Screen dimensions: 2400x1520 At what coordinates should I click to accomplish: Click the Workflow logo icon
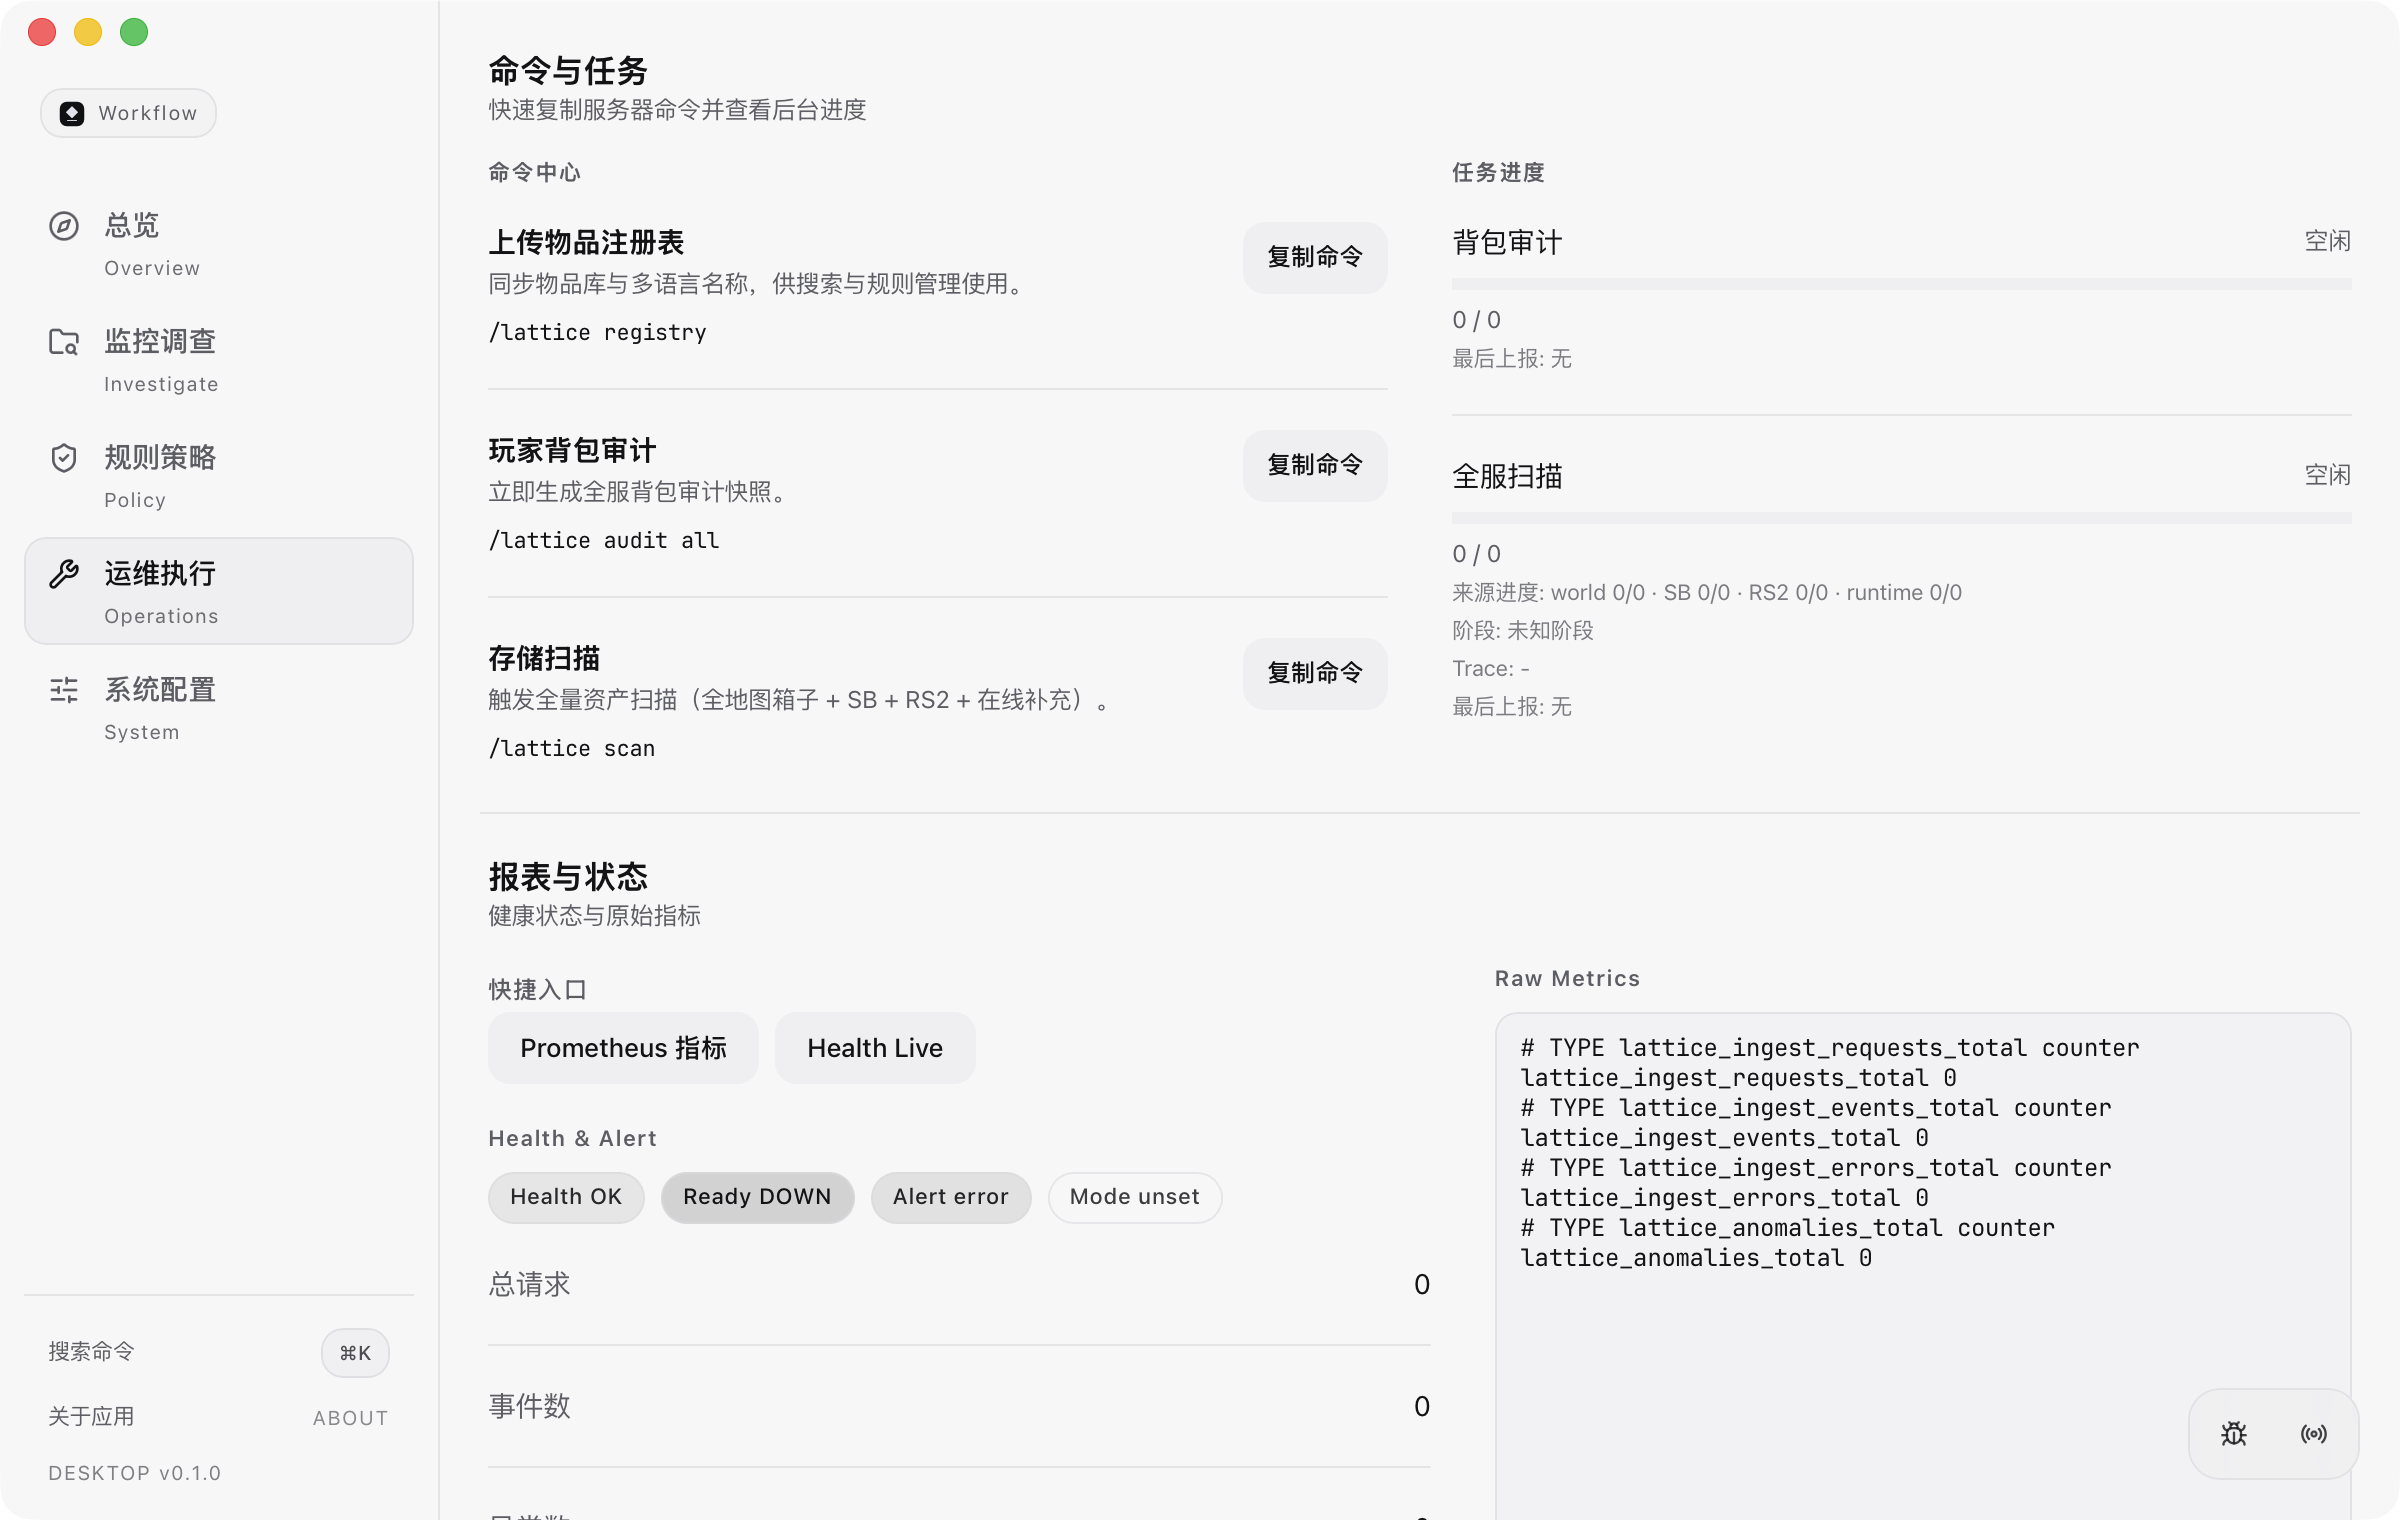point(71,113)
